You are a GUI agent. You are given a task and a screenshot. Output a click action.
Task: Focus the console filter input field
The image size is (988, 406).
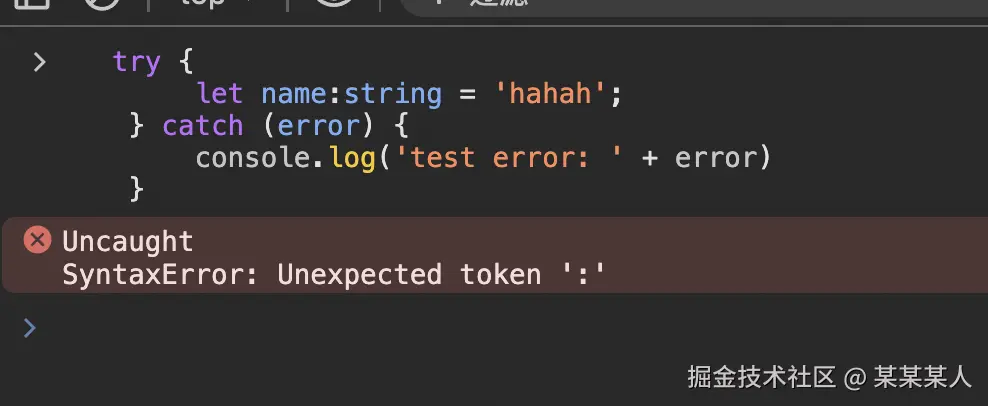(693, 5)
